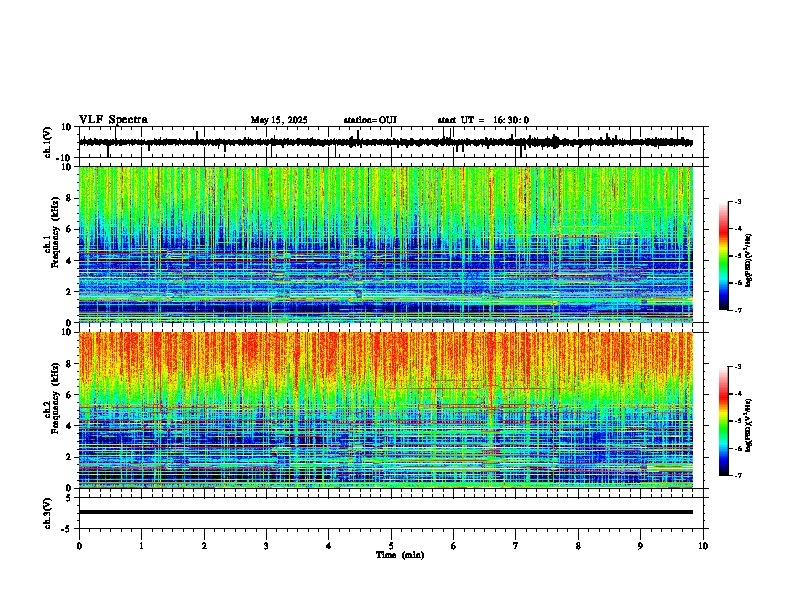792x612 pixels.
Task: Click time axis tick label "9"
Action: [640, 546]
